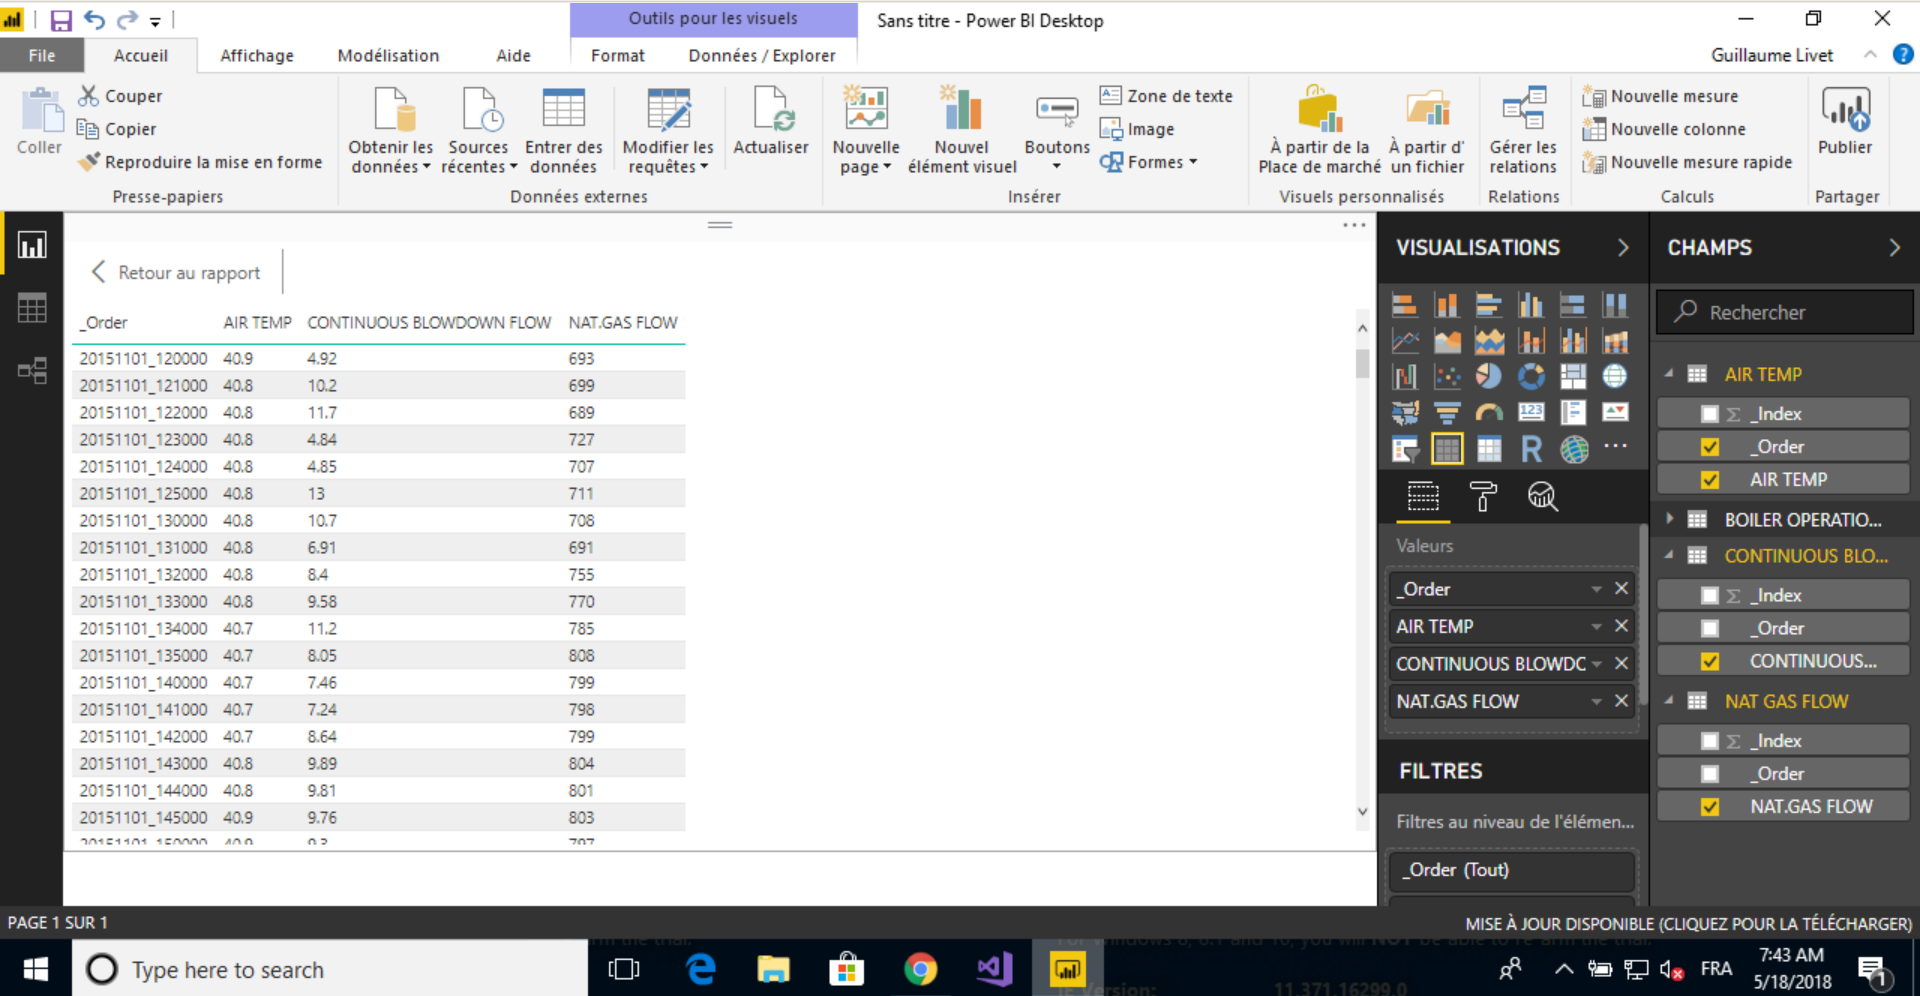Collapse the Visualisations pane chevron

[1623, 248]
